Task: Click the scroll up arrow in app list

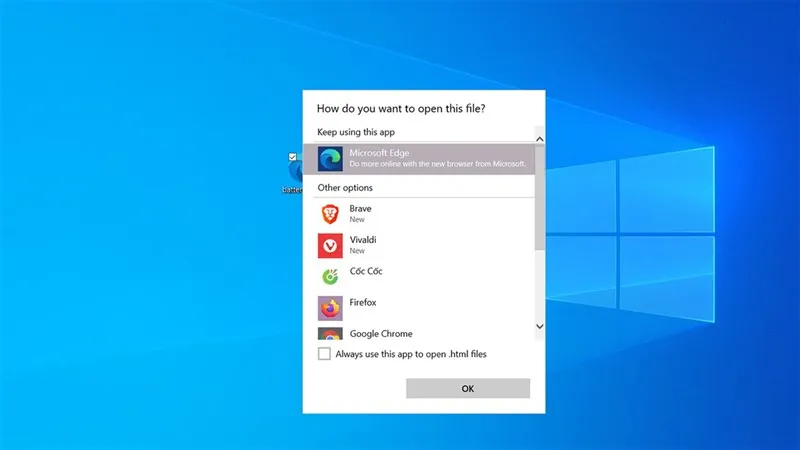Action: [x=540, y=140]
